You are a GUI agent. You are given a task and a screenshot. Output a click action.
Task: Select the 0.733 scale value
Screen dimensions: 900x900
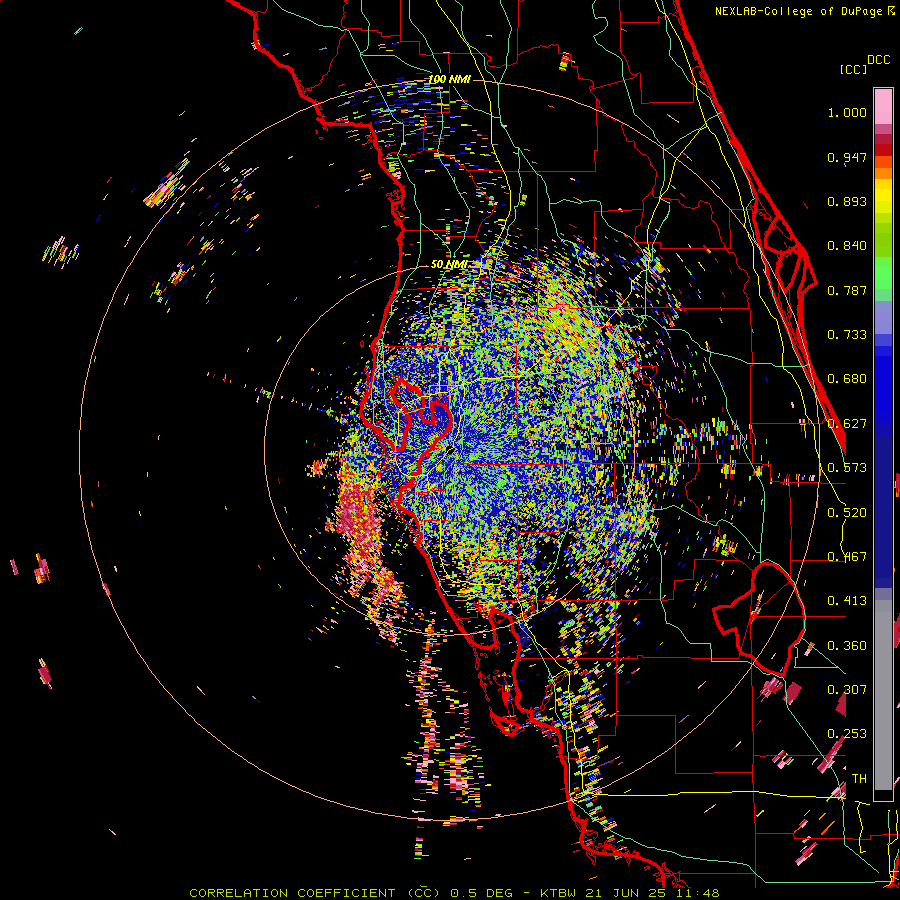coord(847,335)
